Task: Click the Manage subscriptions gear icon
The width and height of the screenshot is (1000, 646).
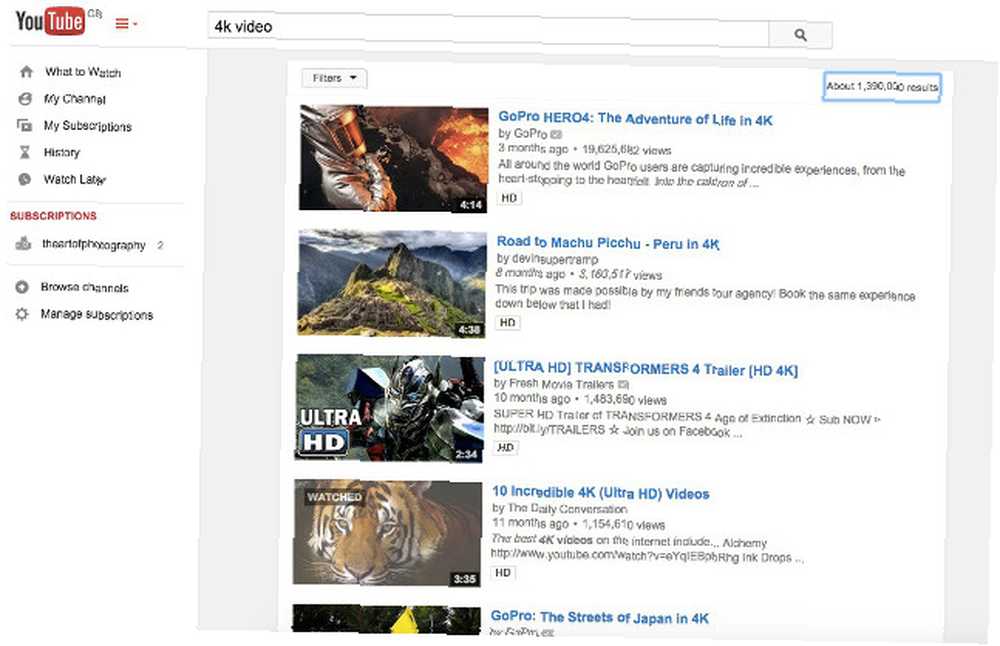Action: tap(22, 314)
